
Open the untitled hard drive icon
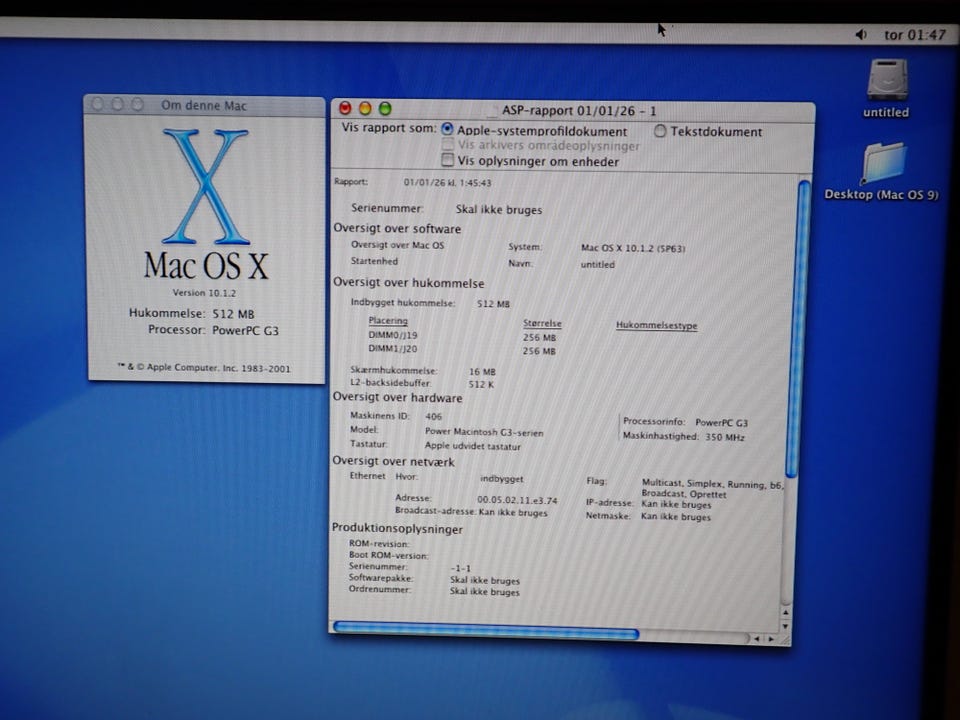887,79
